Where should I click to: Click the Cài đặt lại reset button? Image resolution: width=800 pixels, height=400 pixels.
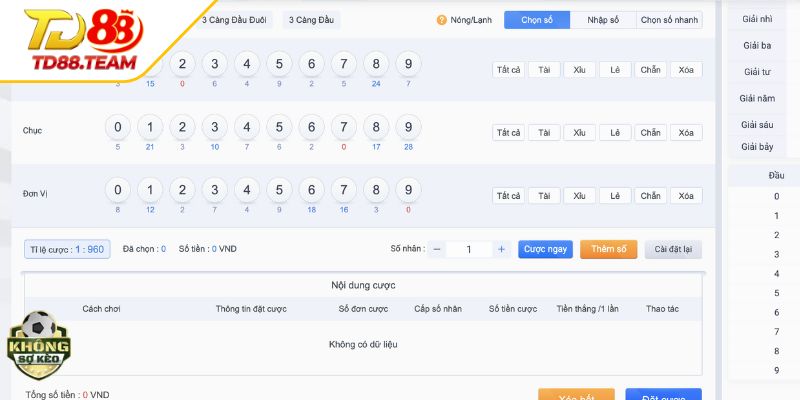[673, 249]
